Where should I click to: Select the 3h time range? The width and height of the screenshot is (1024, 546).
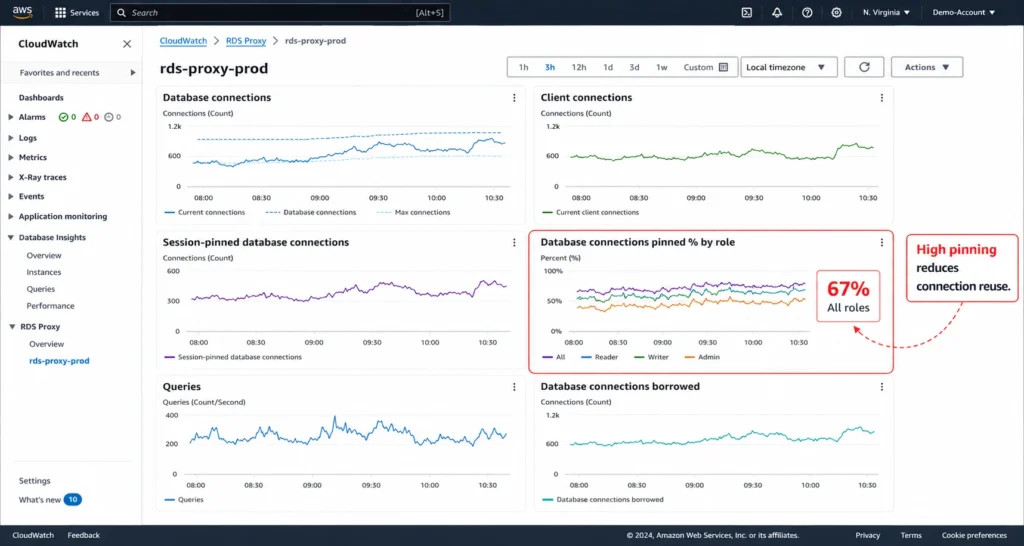click(550, 67)
